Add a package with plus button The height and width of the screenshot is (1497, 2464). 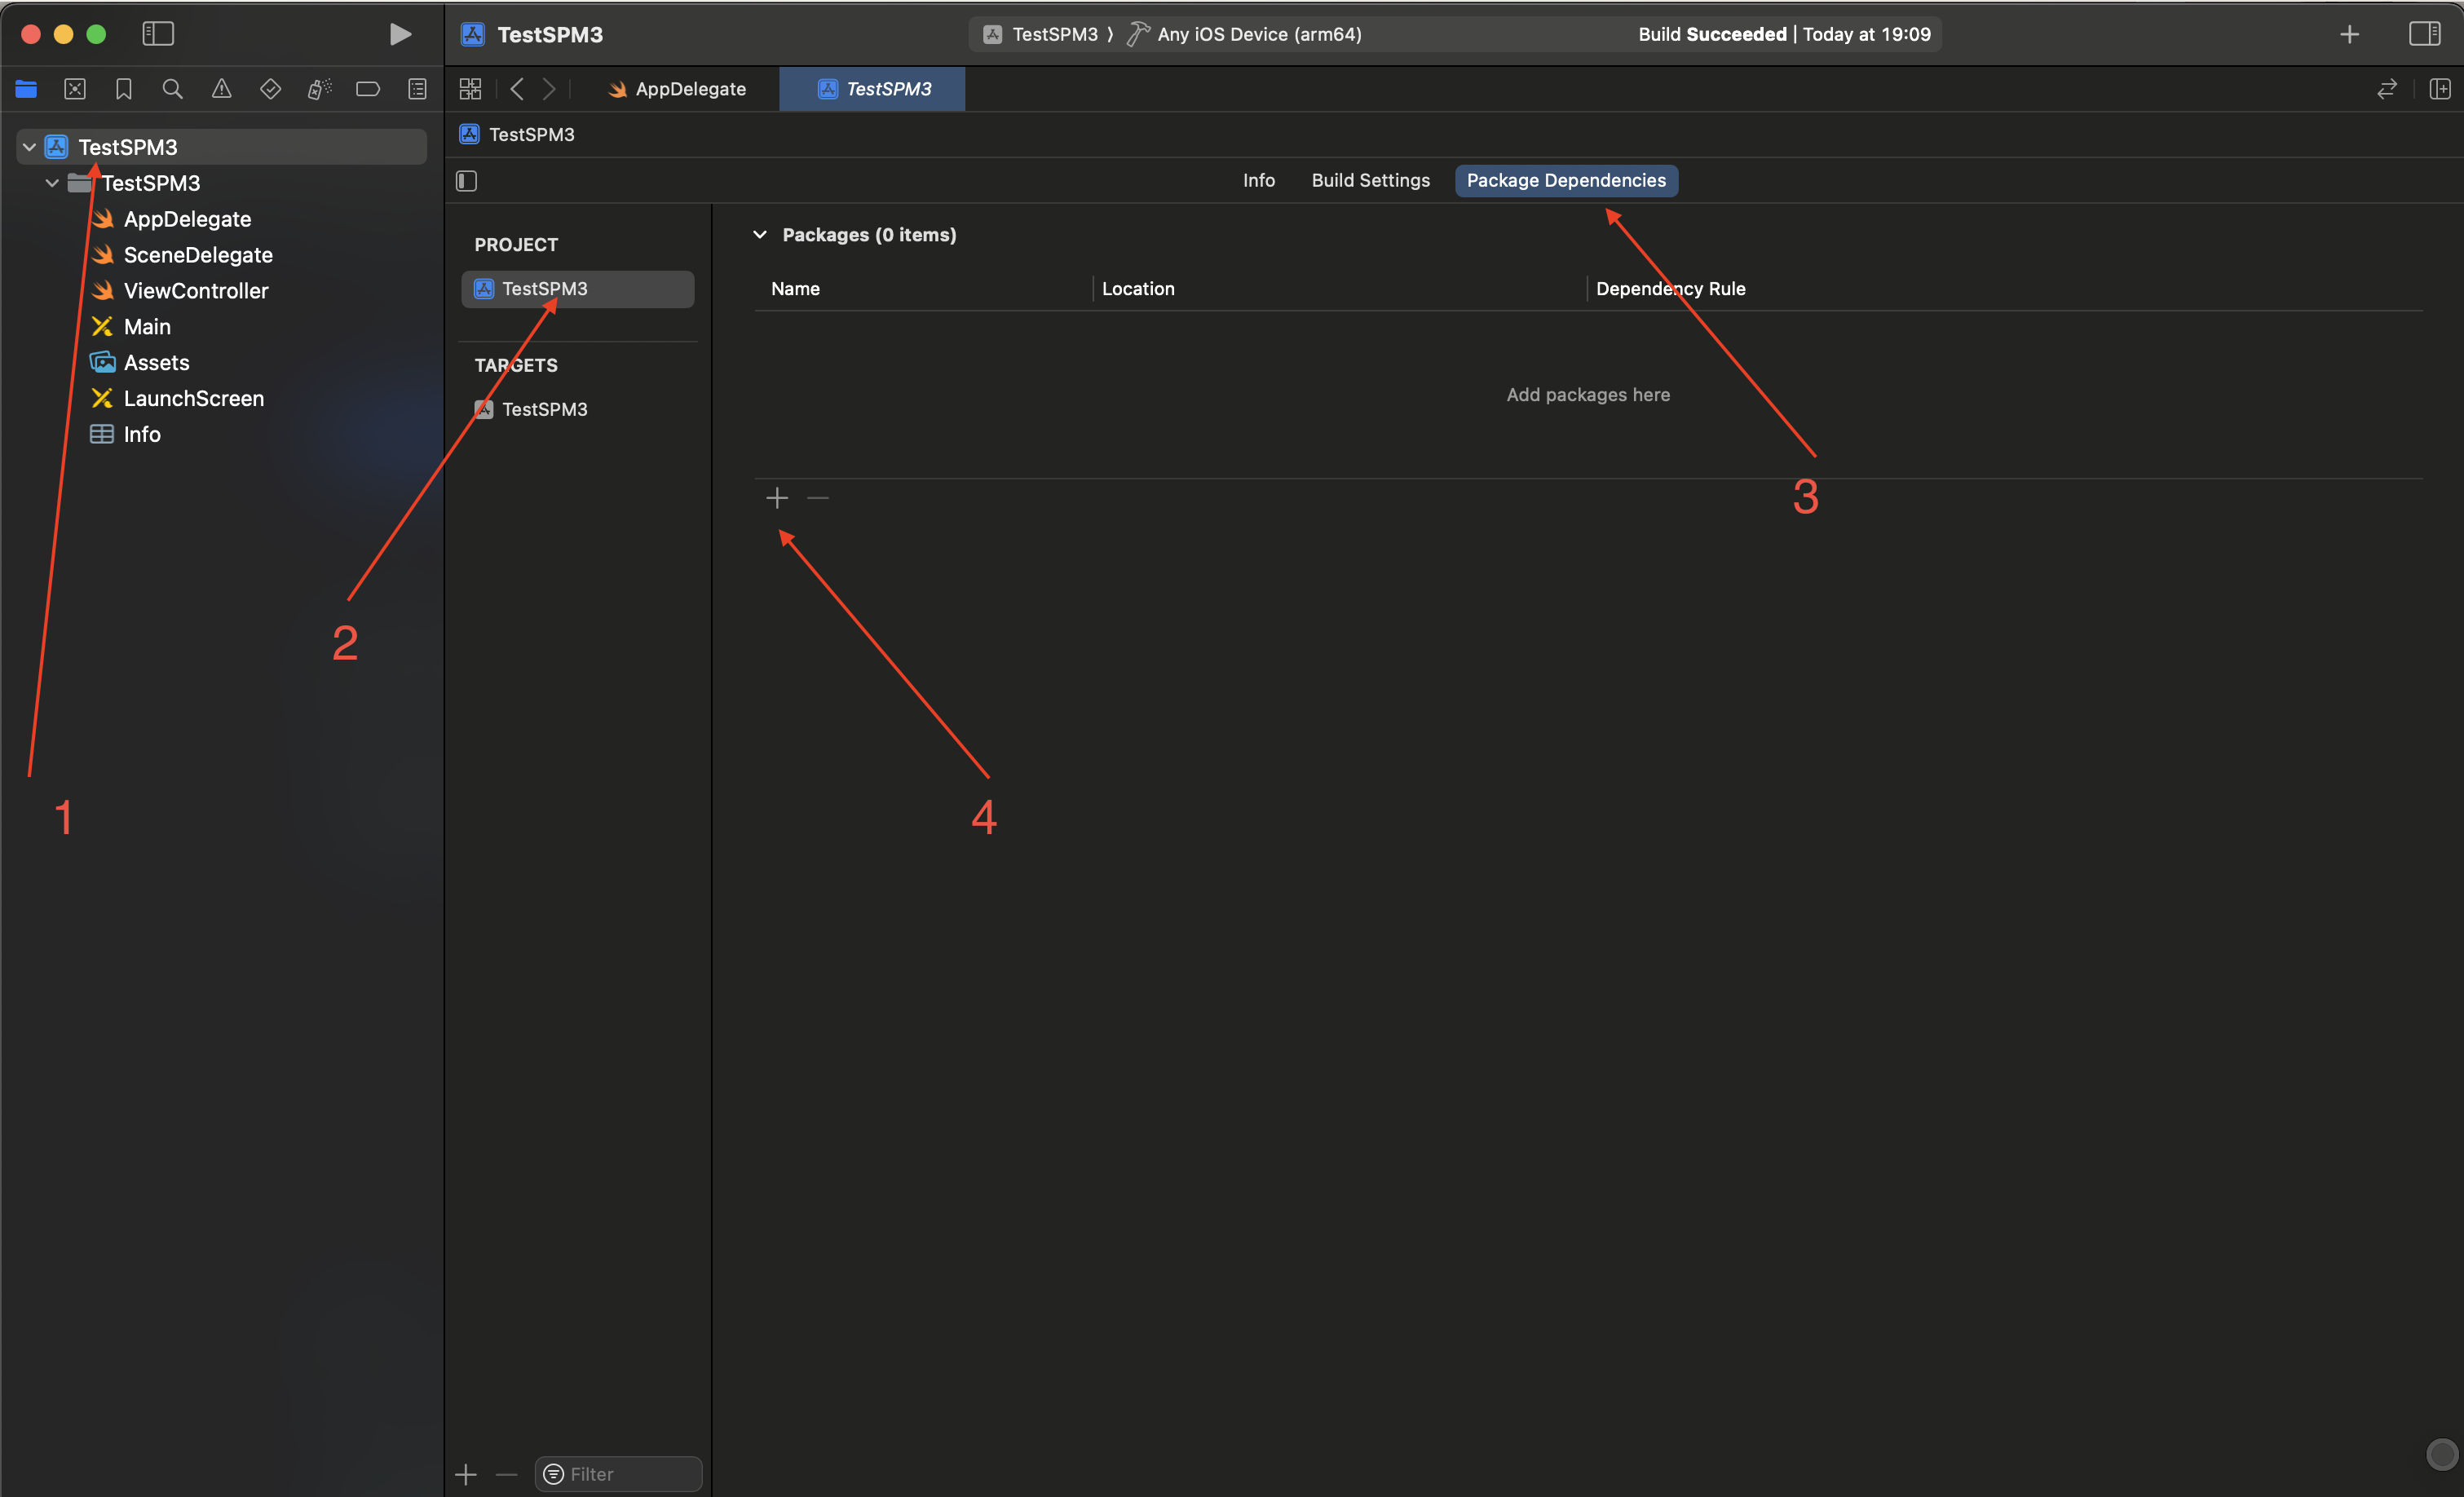click(777, 498)
